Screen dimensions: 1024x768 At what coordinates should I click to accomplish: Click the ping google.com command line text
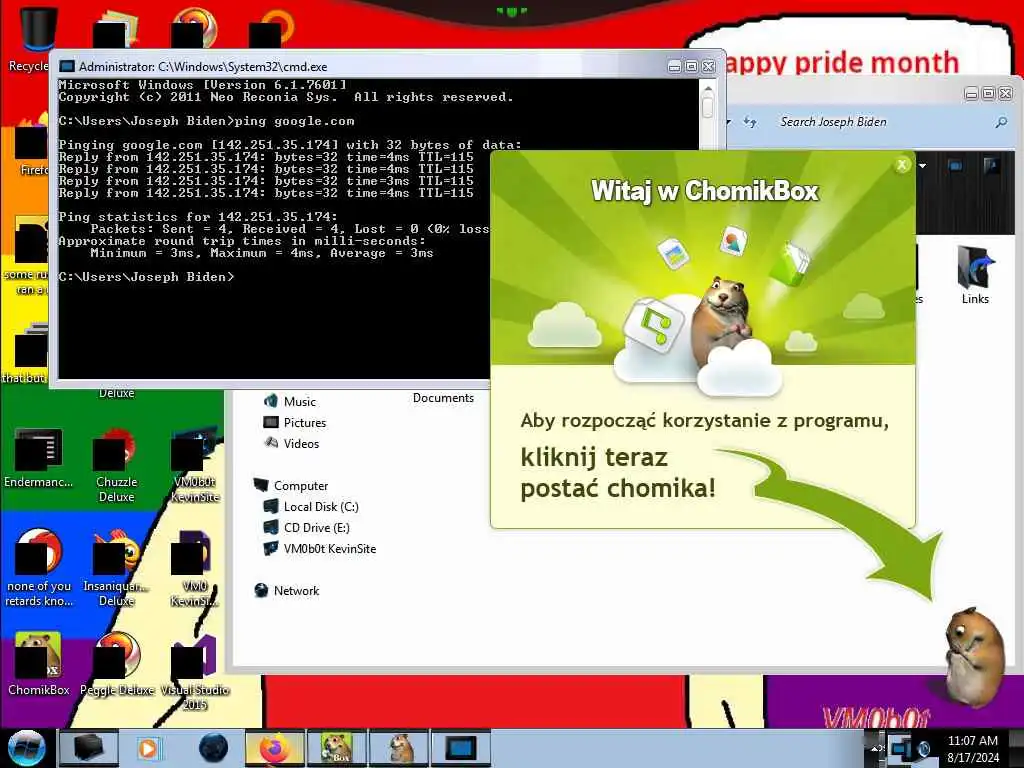click(295, 121)
